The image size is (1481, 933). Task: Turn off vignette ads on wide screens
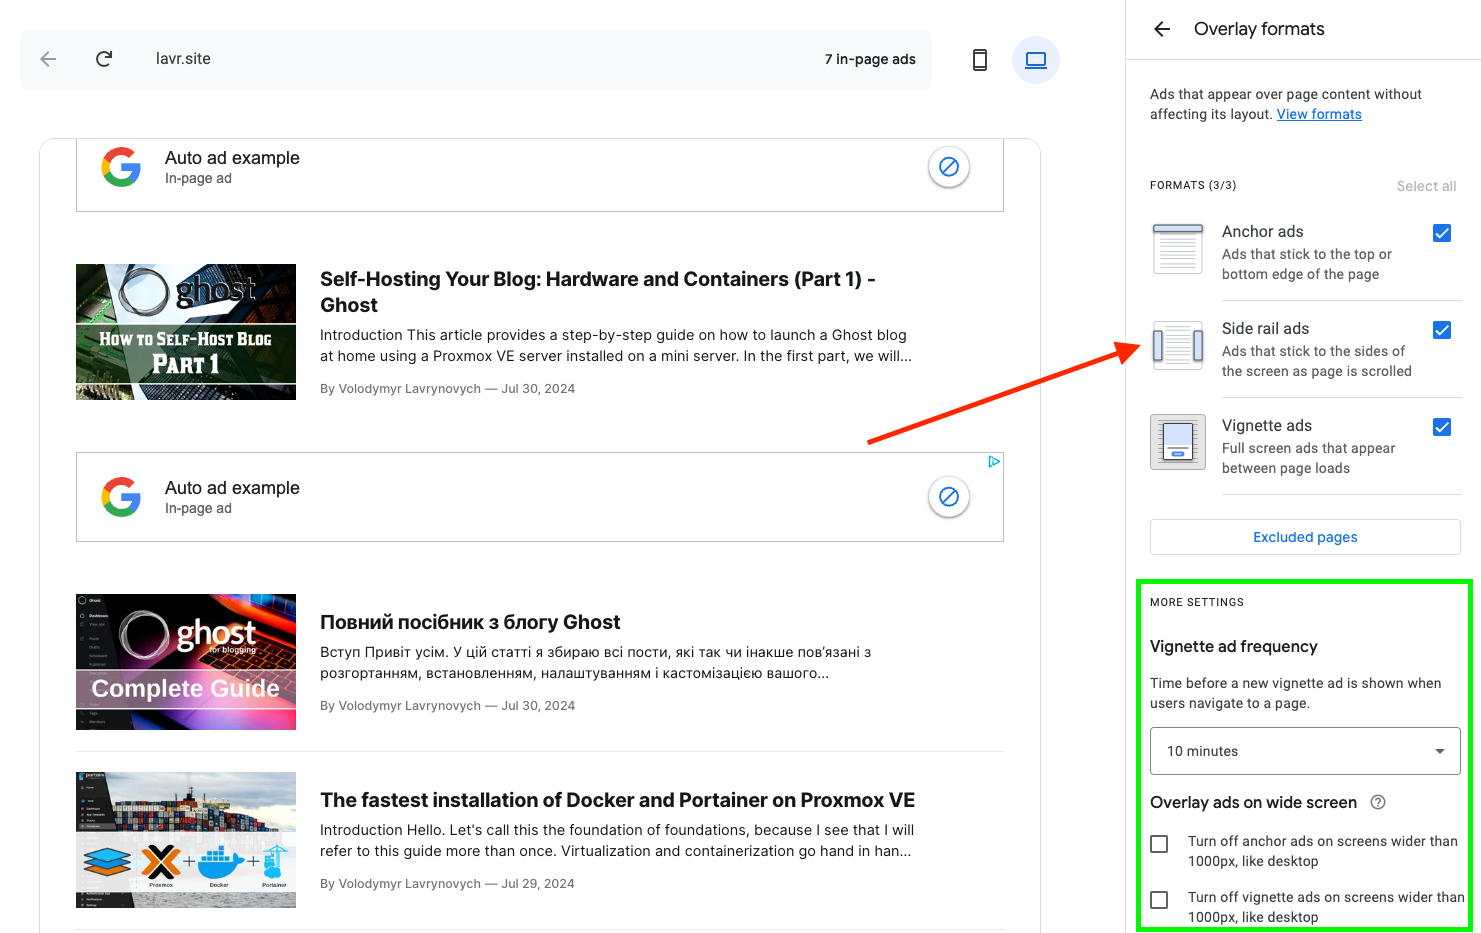[x=1160, y=900]
